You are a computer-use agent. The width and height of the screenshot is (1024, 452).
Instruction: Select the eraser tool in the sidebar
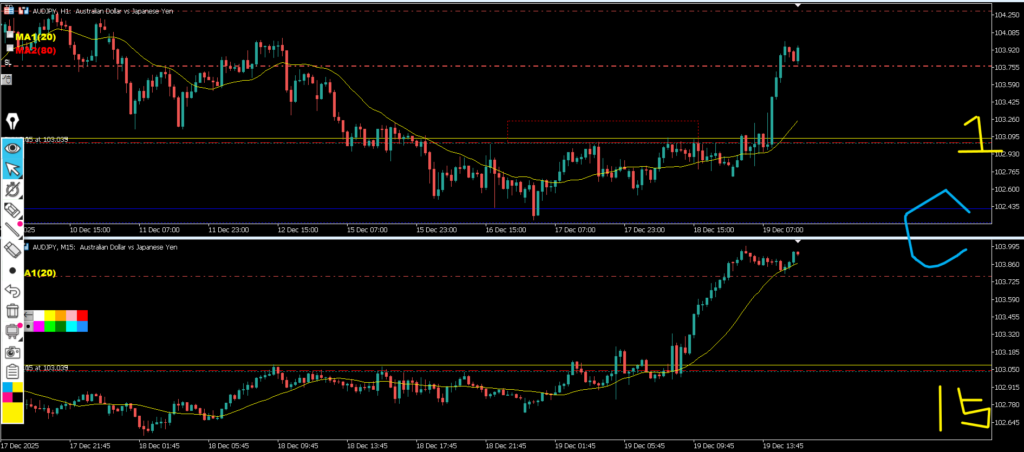pyautogui.click(x=12, y=250)
